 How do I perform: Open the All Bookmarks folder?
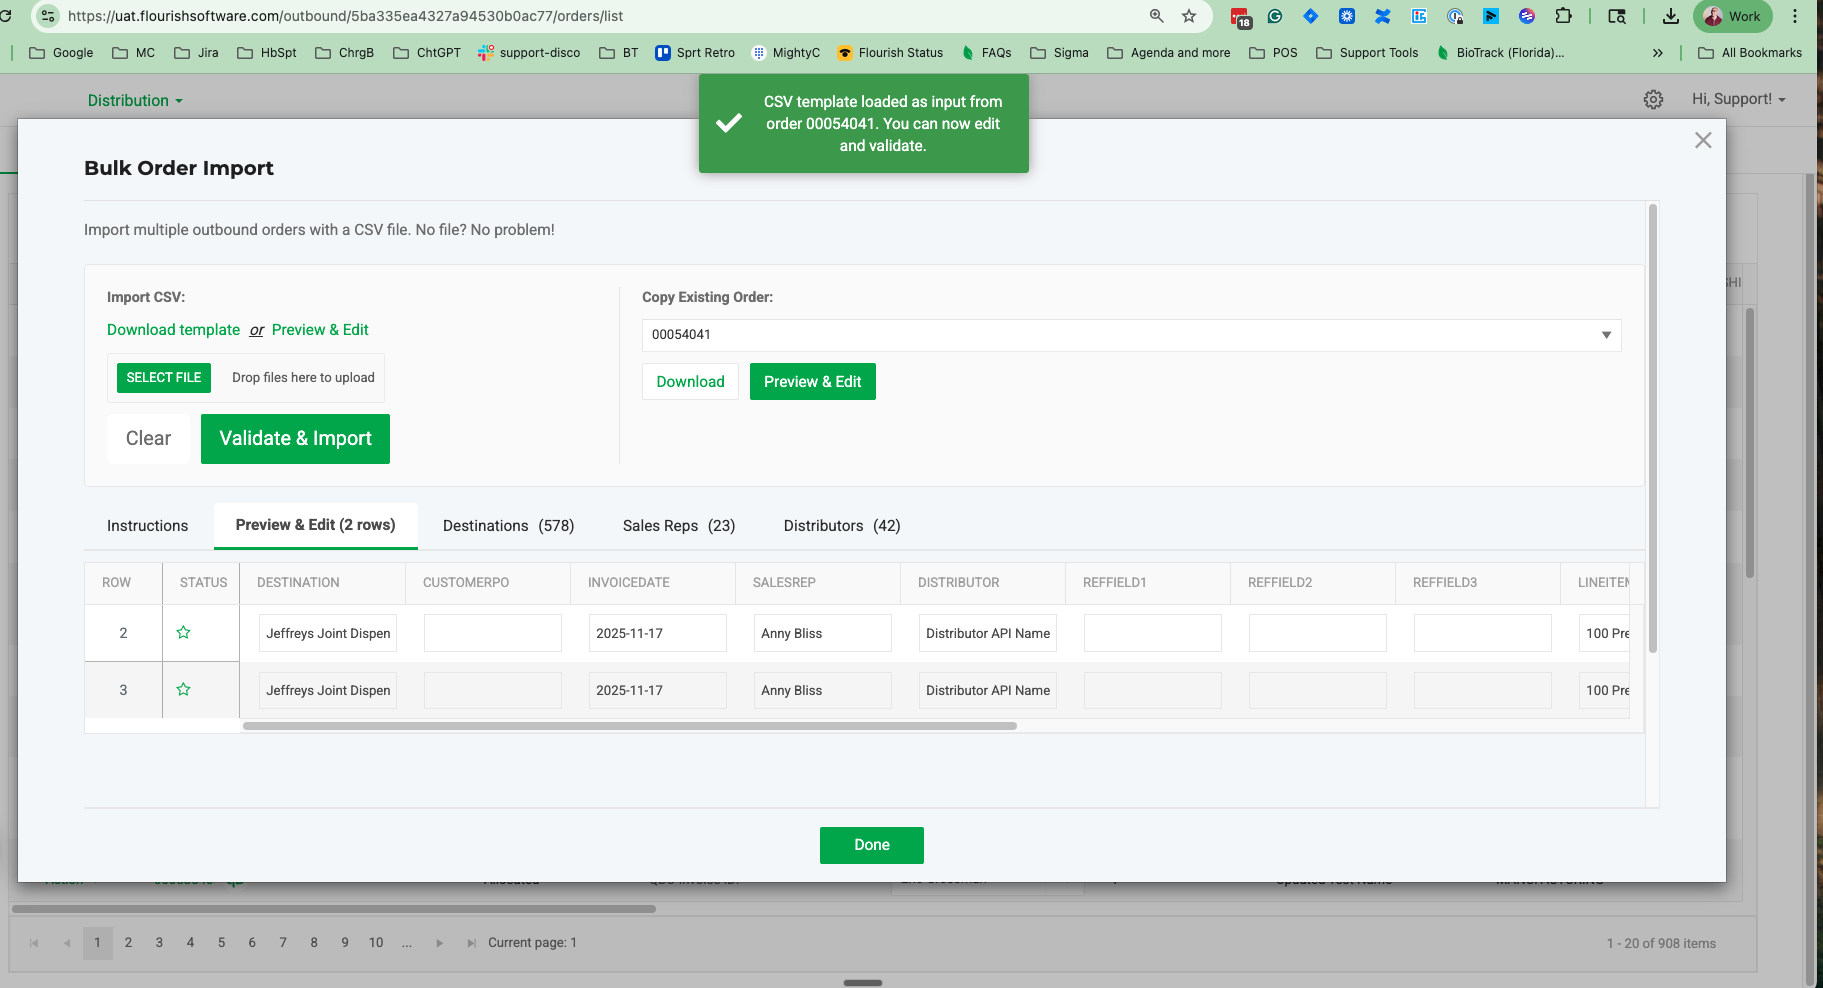pyautogui.click(x=1750, y=53)
